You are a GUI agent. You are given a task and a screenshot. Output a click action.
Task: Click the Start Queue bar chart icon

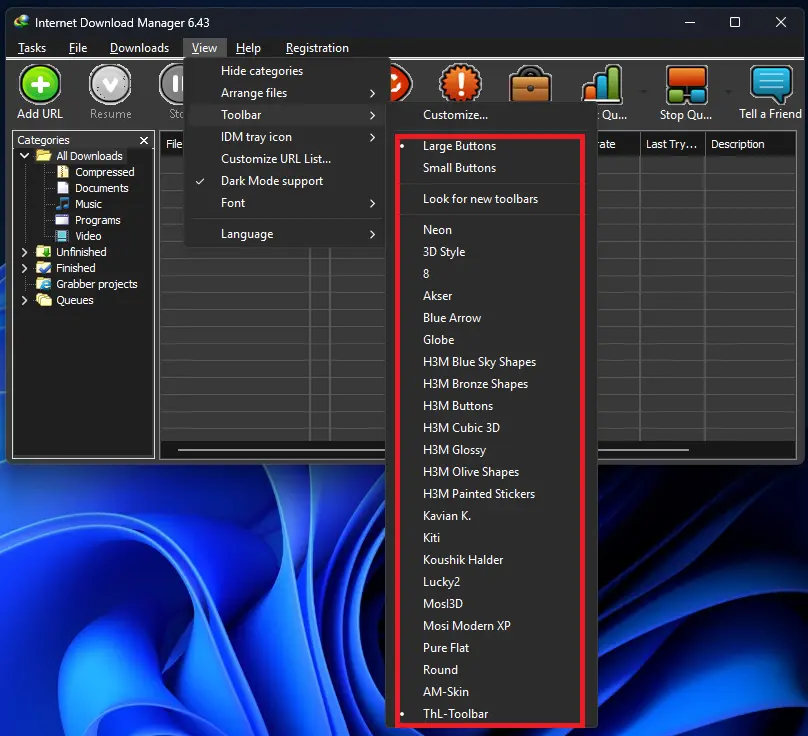(602, 83)
